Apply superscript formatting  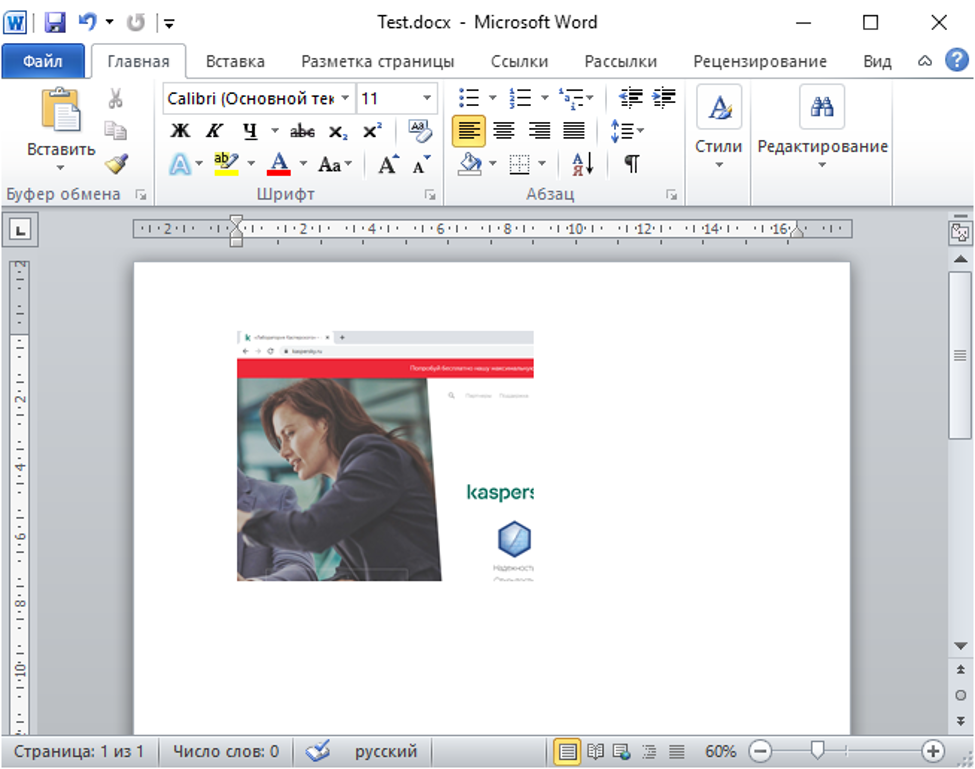372,131
